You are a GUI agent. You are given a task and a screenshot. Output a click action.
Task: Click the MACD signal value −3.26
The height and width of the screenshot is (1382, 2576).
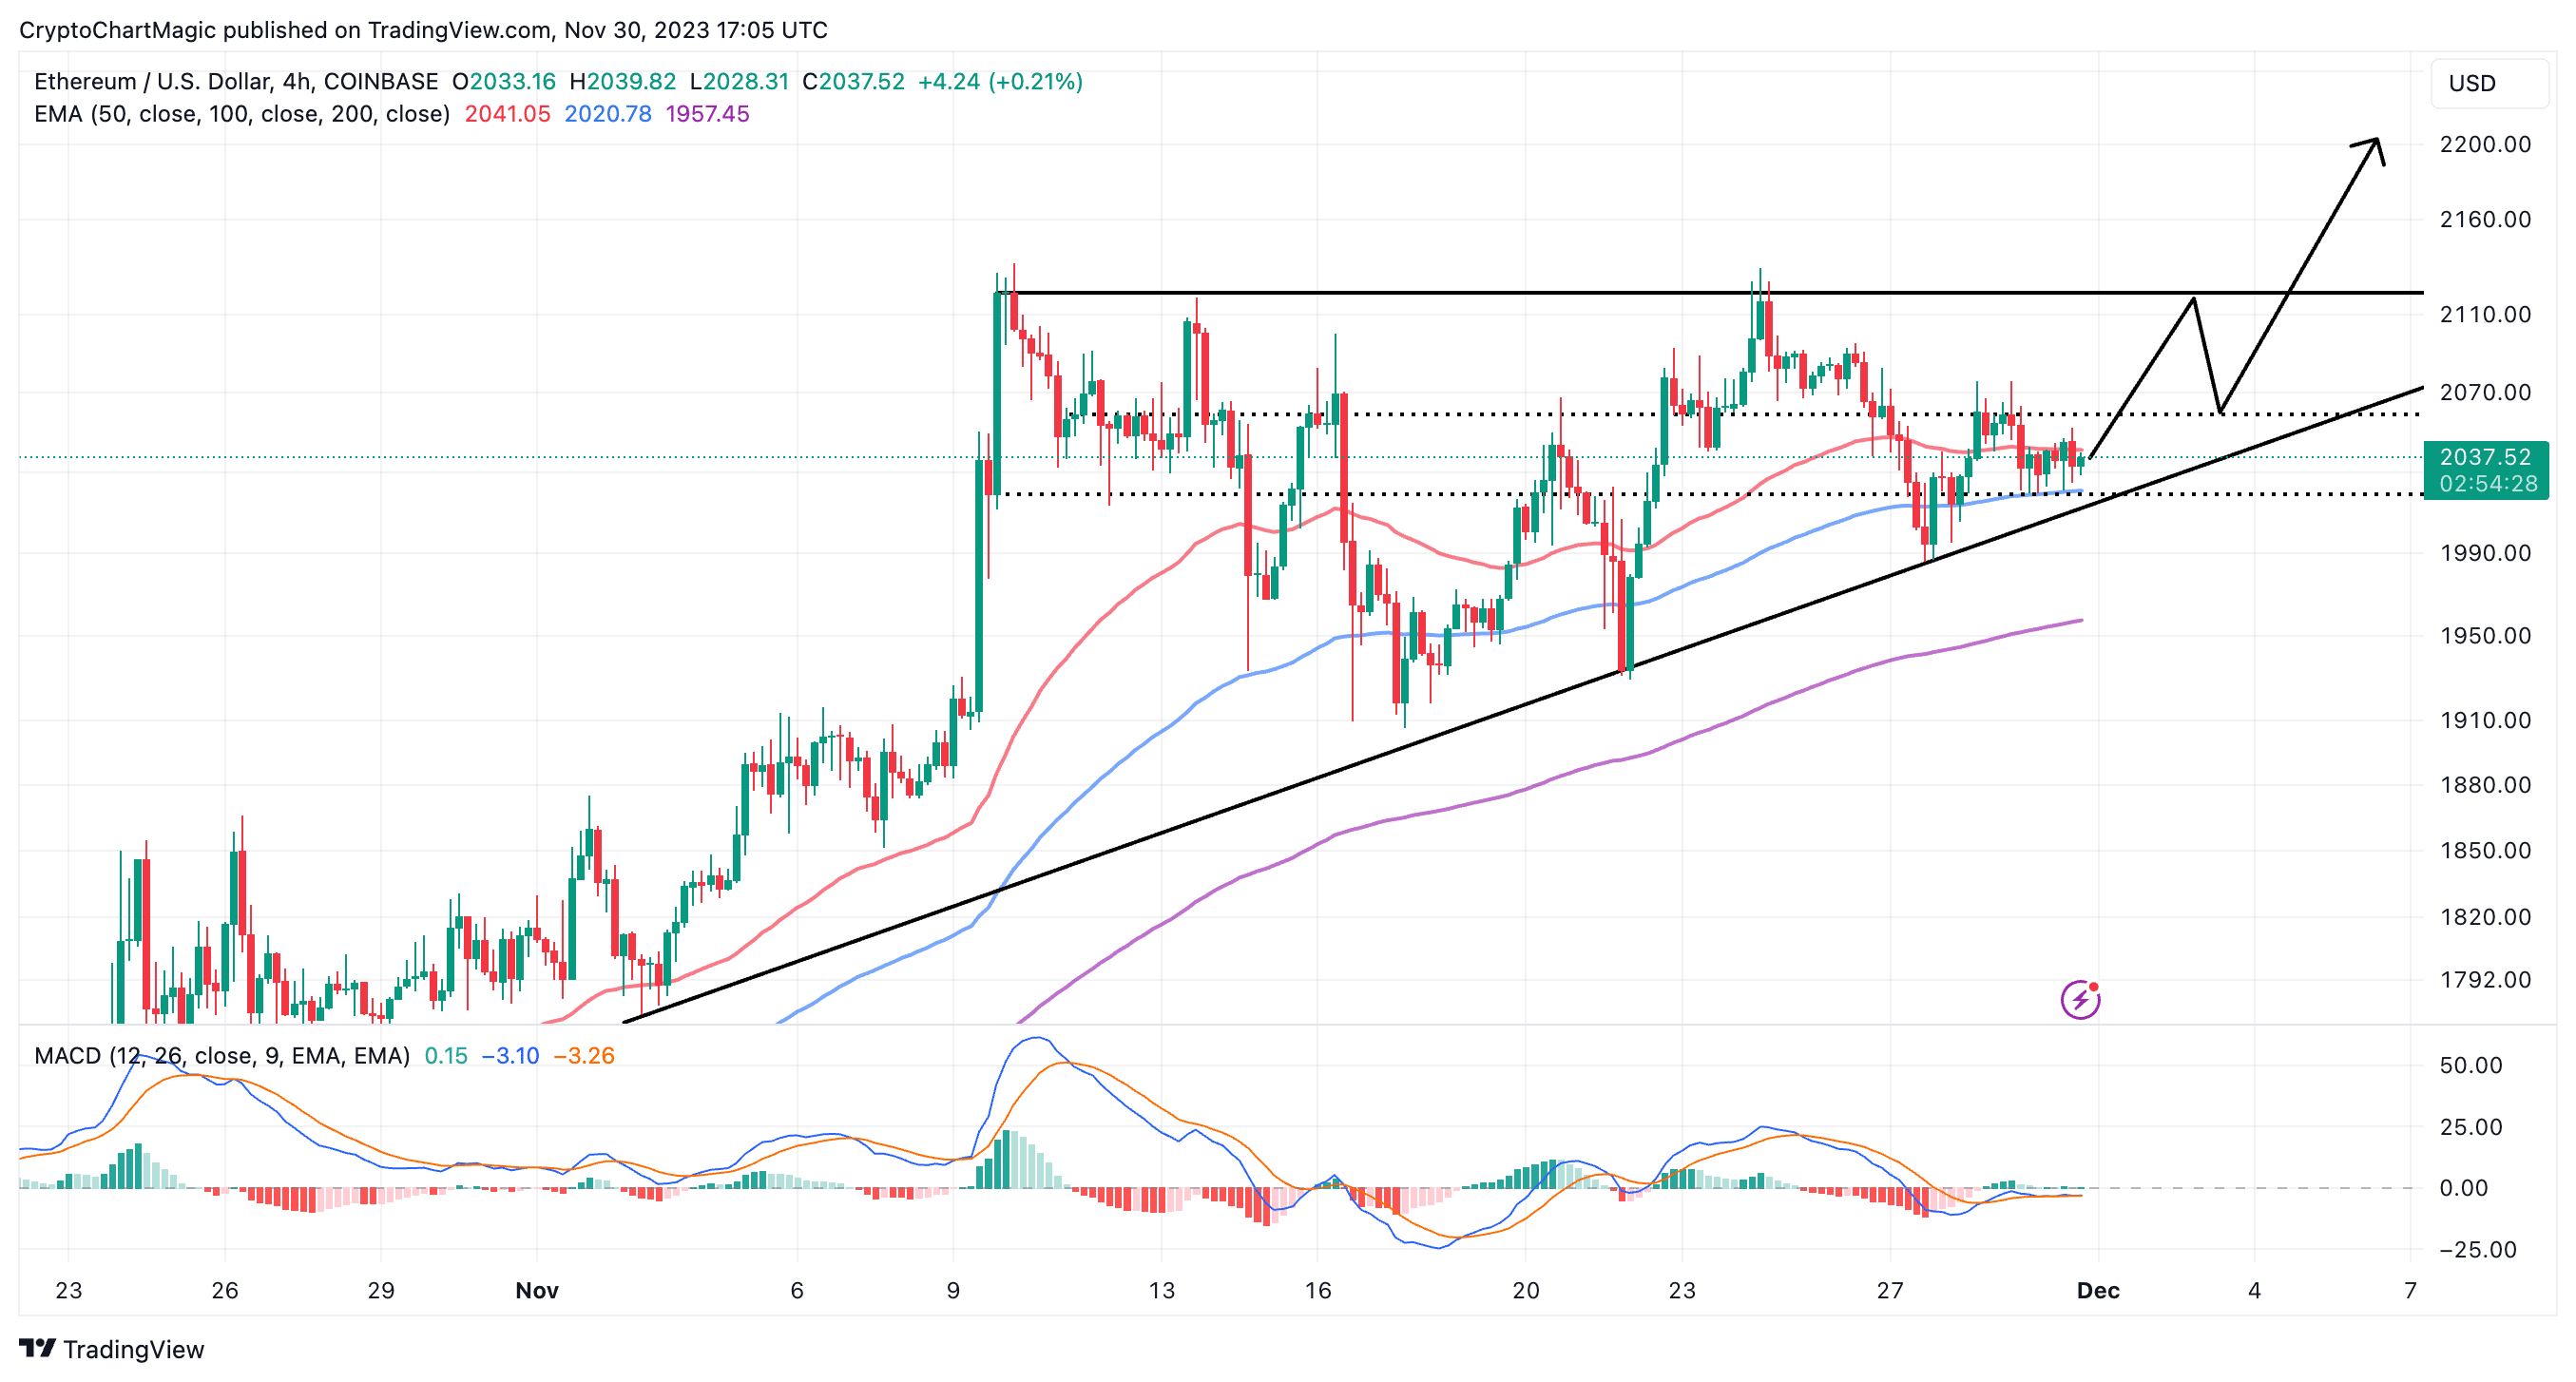(x=584, y=1056)
